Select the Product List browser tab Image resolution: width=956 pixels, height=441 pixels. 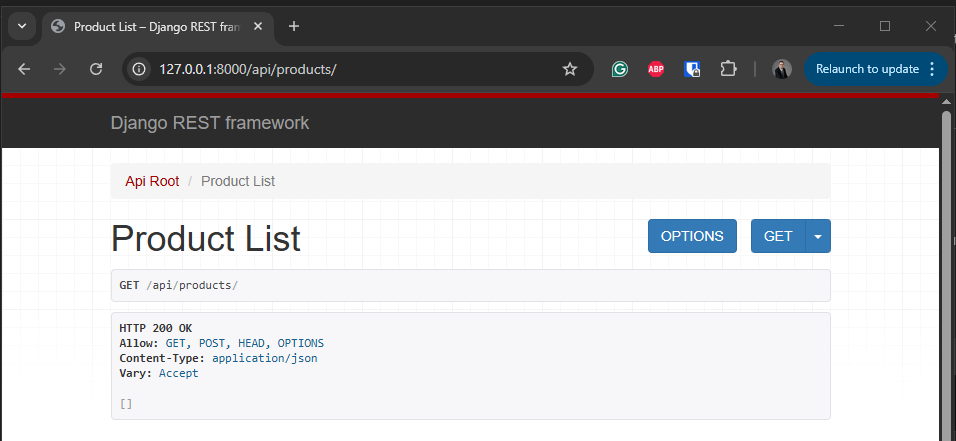click(158, 27)
